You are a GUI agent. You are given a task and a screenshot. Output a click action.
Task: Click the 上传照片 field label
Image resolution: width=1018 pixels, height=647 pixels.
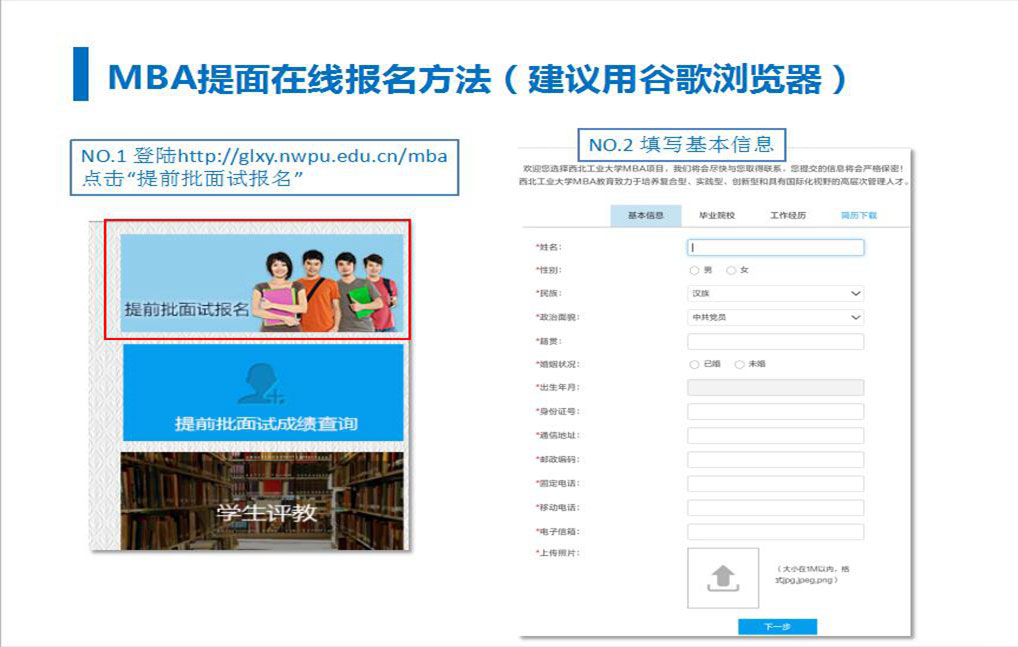coord(558,553)
